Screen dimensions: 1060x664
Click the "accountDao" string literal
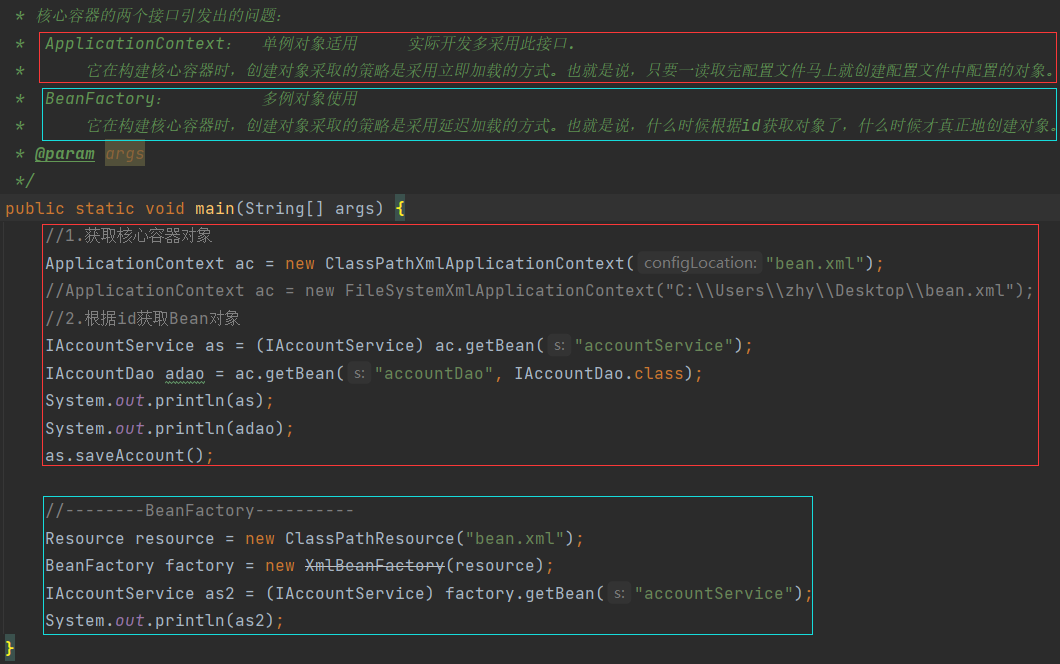434,373
